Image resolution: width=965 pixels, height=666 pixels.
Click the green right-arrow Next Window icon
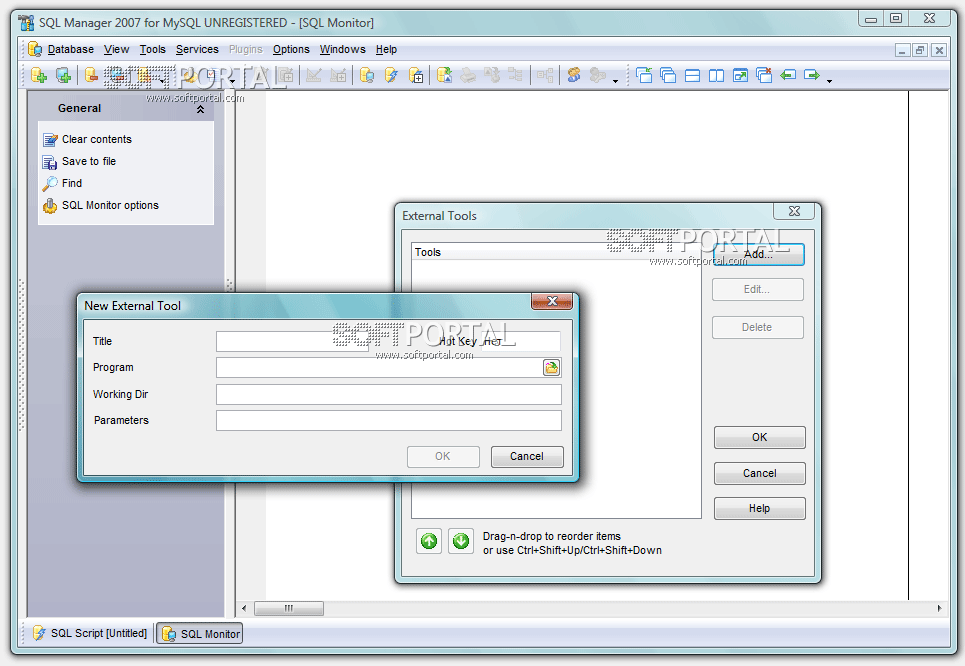[812, 75]
